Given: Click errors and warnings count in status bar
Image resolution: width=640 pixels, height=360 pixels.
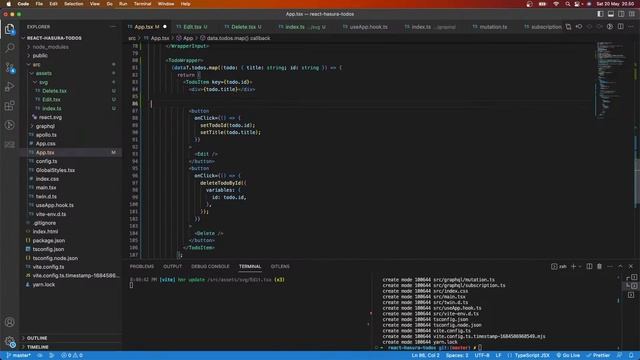Looking at the screenshot, I should point(72,356).
